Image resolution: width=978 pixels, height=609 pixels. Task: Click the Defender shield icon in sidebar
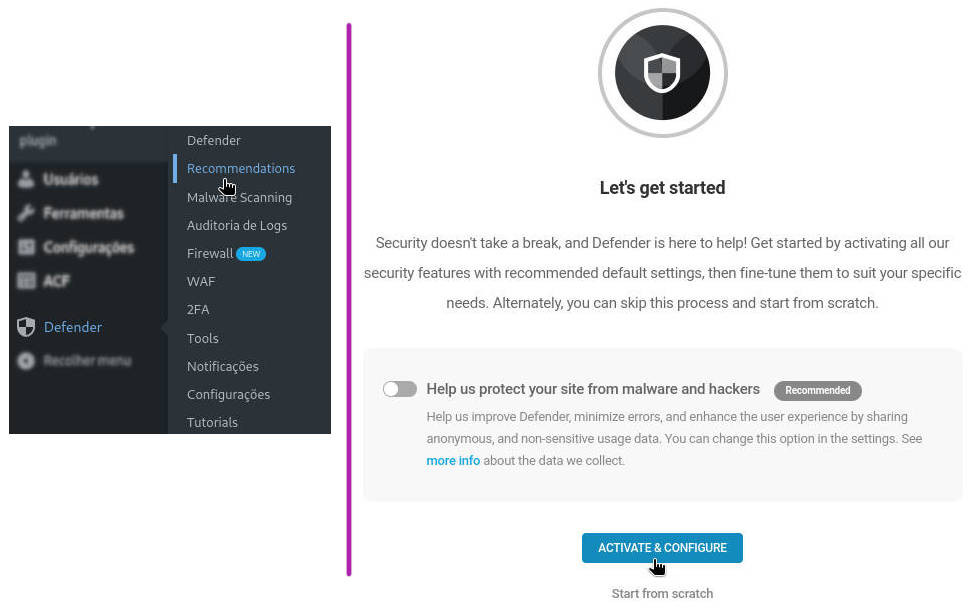pyautogui.click(x=26, y=326)
